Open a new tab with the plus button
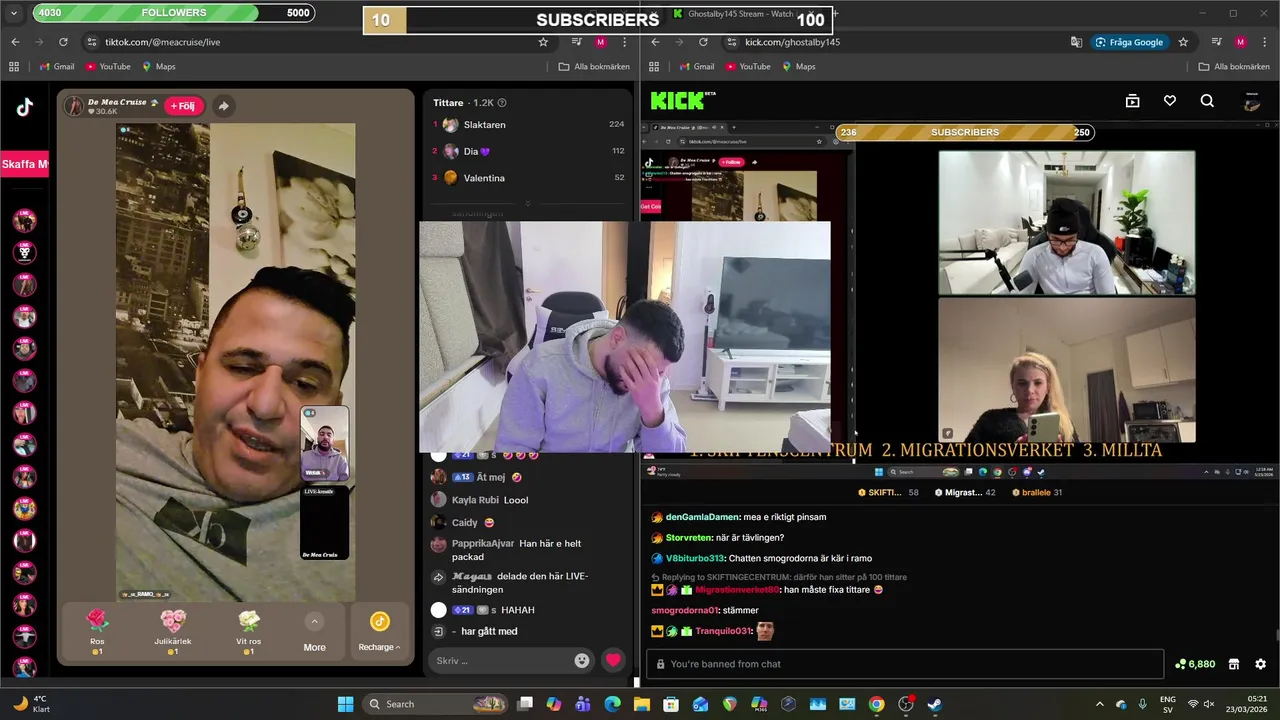Viewport: 1280px width, 720px height. [834, 13]
